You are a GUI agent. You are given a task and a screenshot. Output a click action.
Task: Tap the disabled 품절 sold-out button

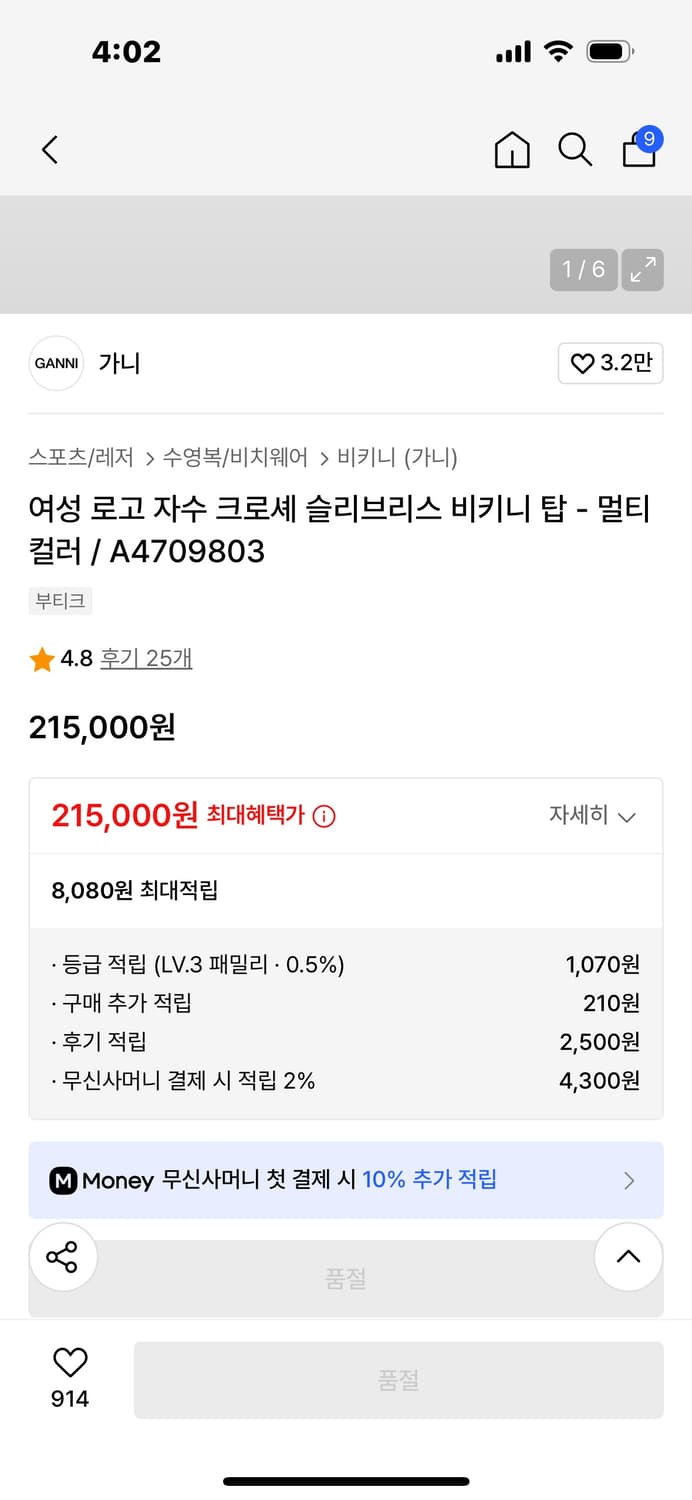pyautogui.click(x=398, y=1379)
